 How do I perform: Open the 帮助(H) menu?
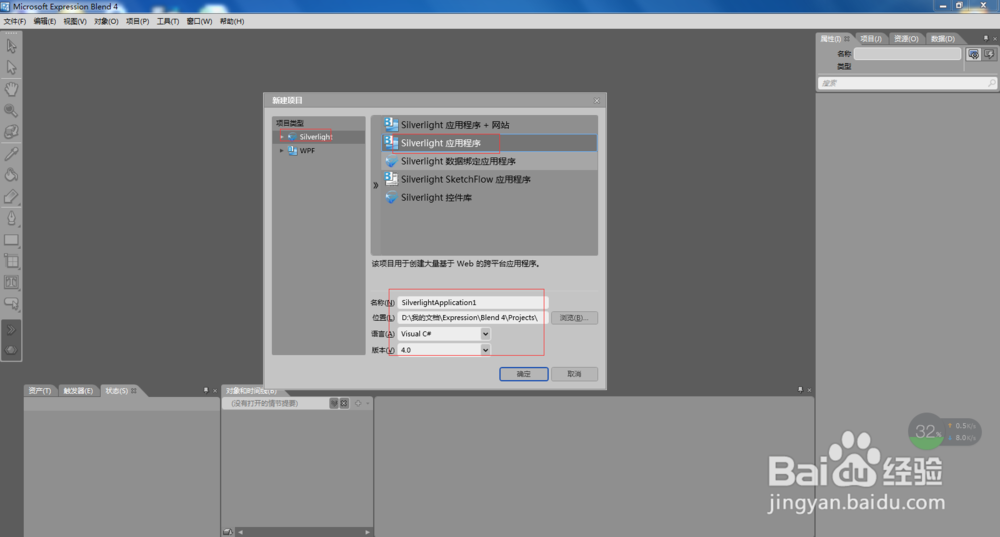click(x=232, y=22)
